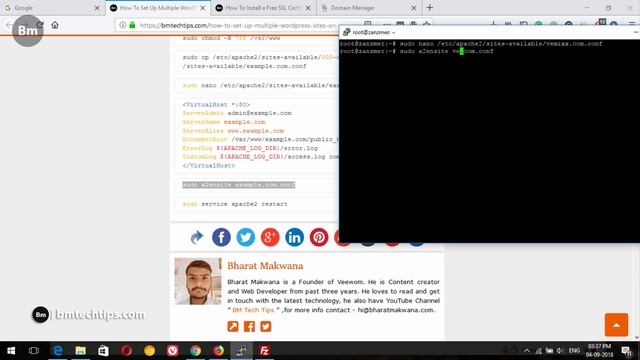This screenshot has width=640, height=360.
Task: Share article on Google Plus
Action: (x=270, y=237)
